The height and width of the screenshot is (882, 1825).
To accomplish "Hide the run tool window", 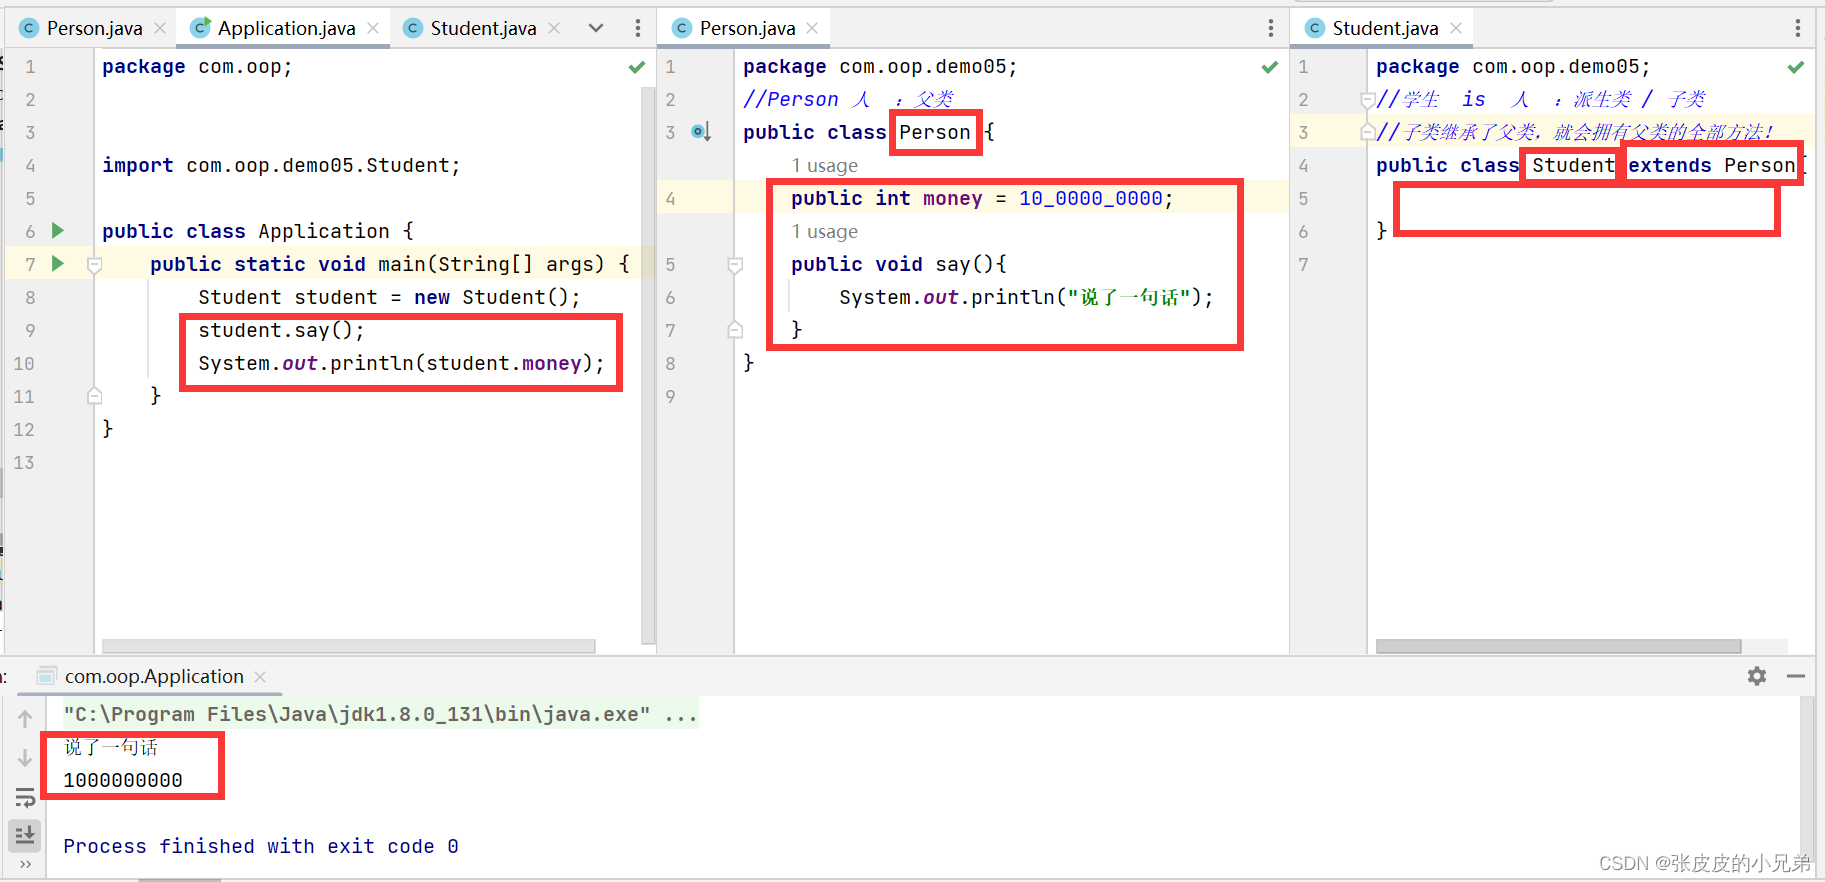I will click(x=1796, y=677).
